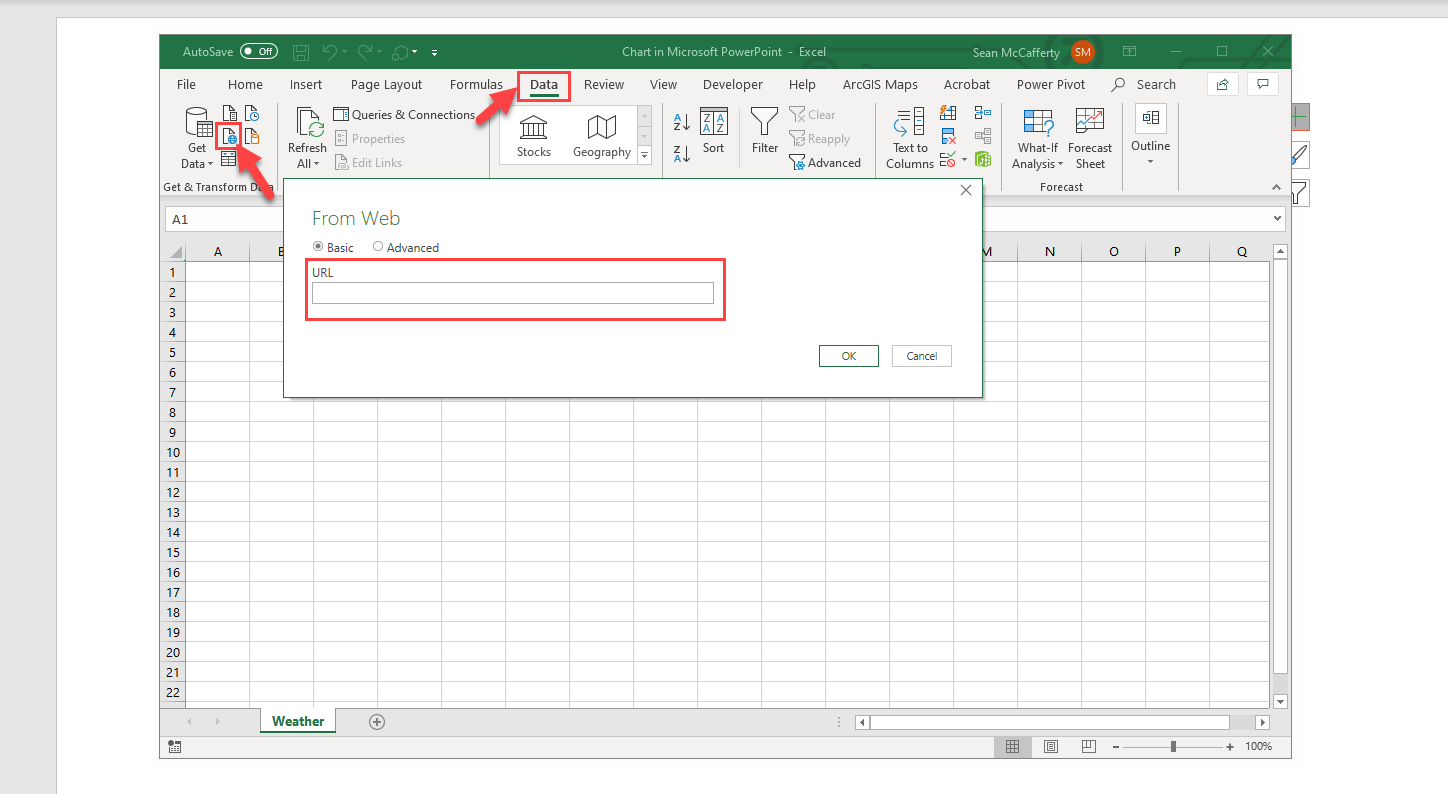1448x794 pixels.
Task: Click the Sort A to Z icon
Action: tap(682, 123)
